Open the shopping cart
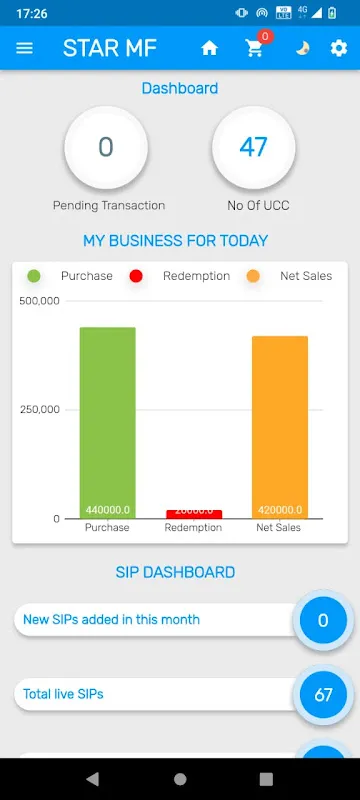This screenshot has width=360, height=800. pyautogui.click(x=254, y=48)
